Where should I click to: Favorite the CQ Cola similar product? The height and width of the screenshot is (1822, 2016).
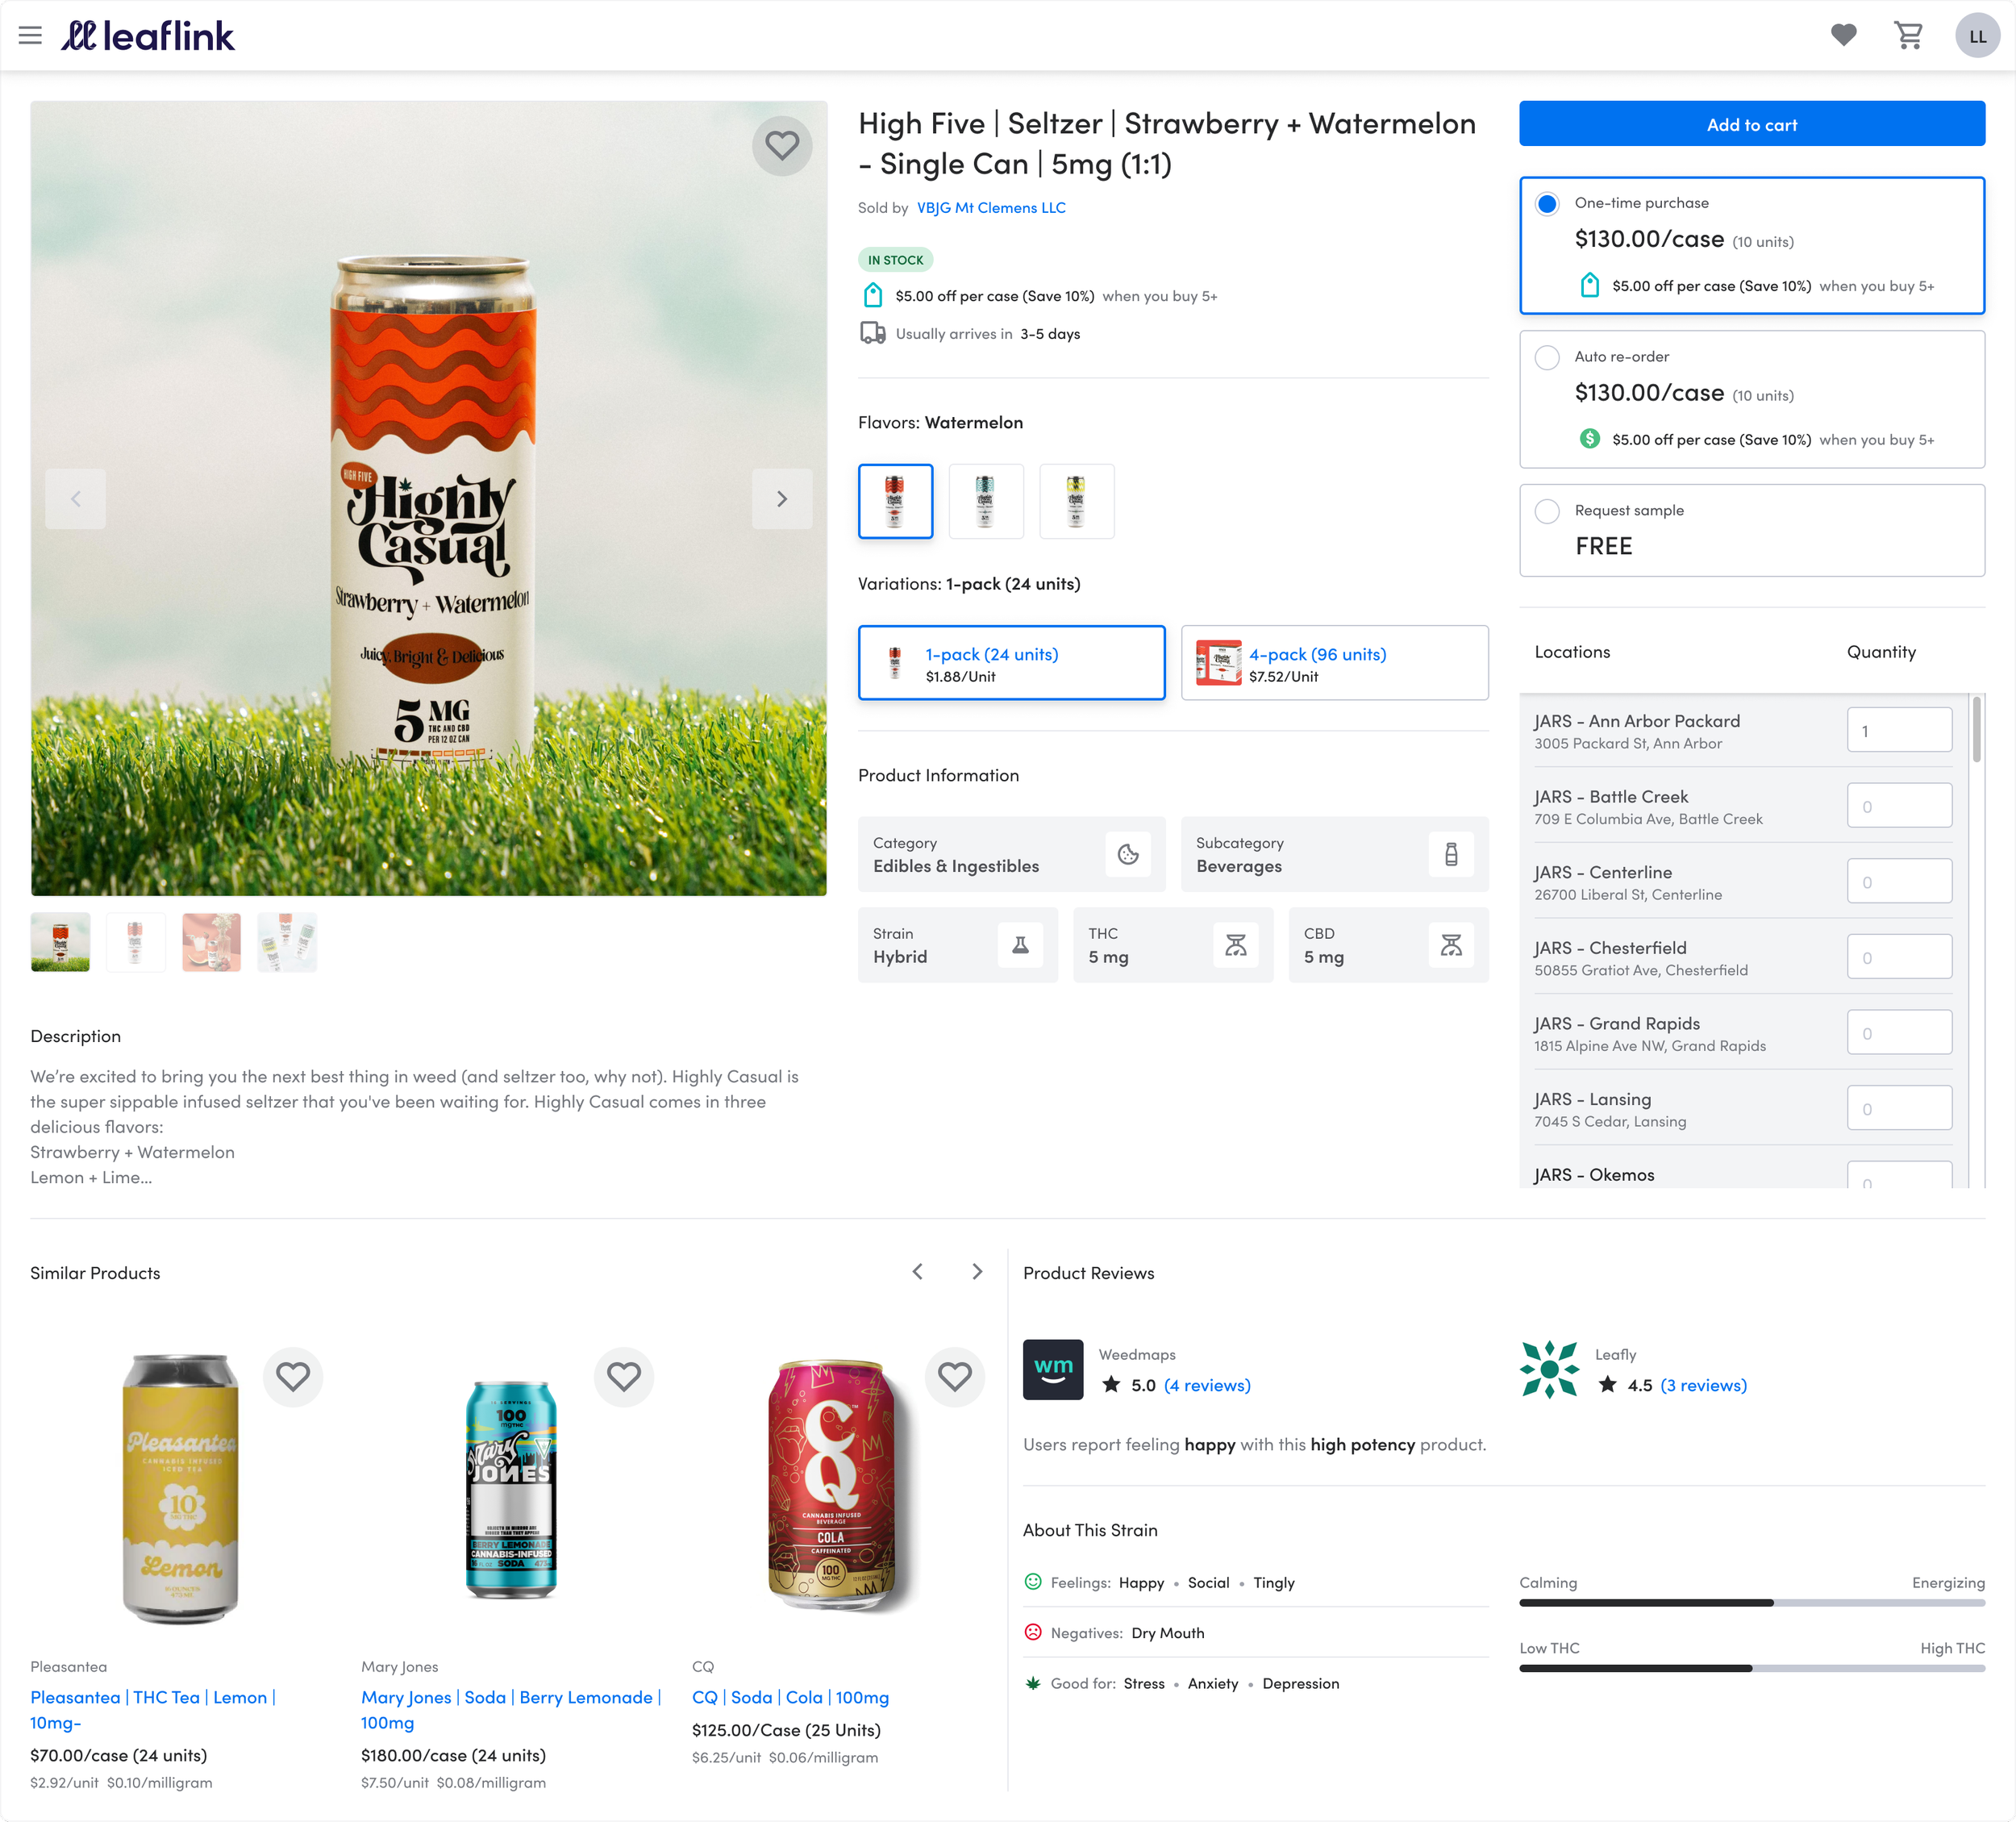point(954,1377)
